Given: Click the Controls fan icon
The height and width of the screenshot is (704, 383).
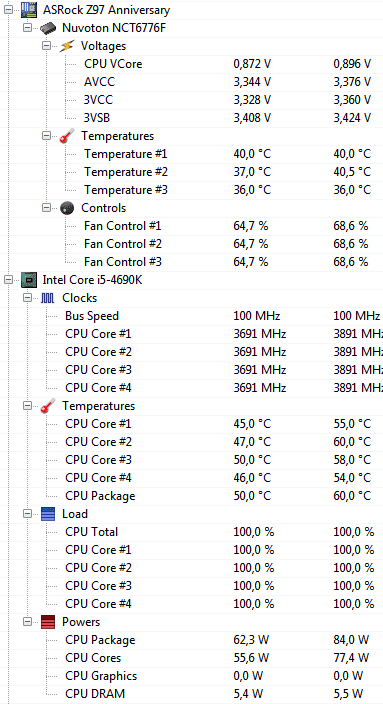Looking at the screenshot, I should point(67,208).
